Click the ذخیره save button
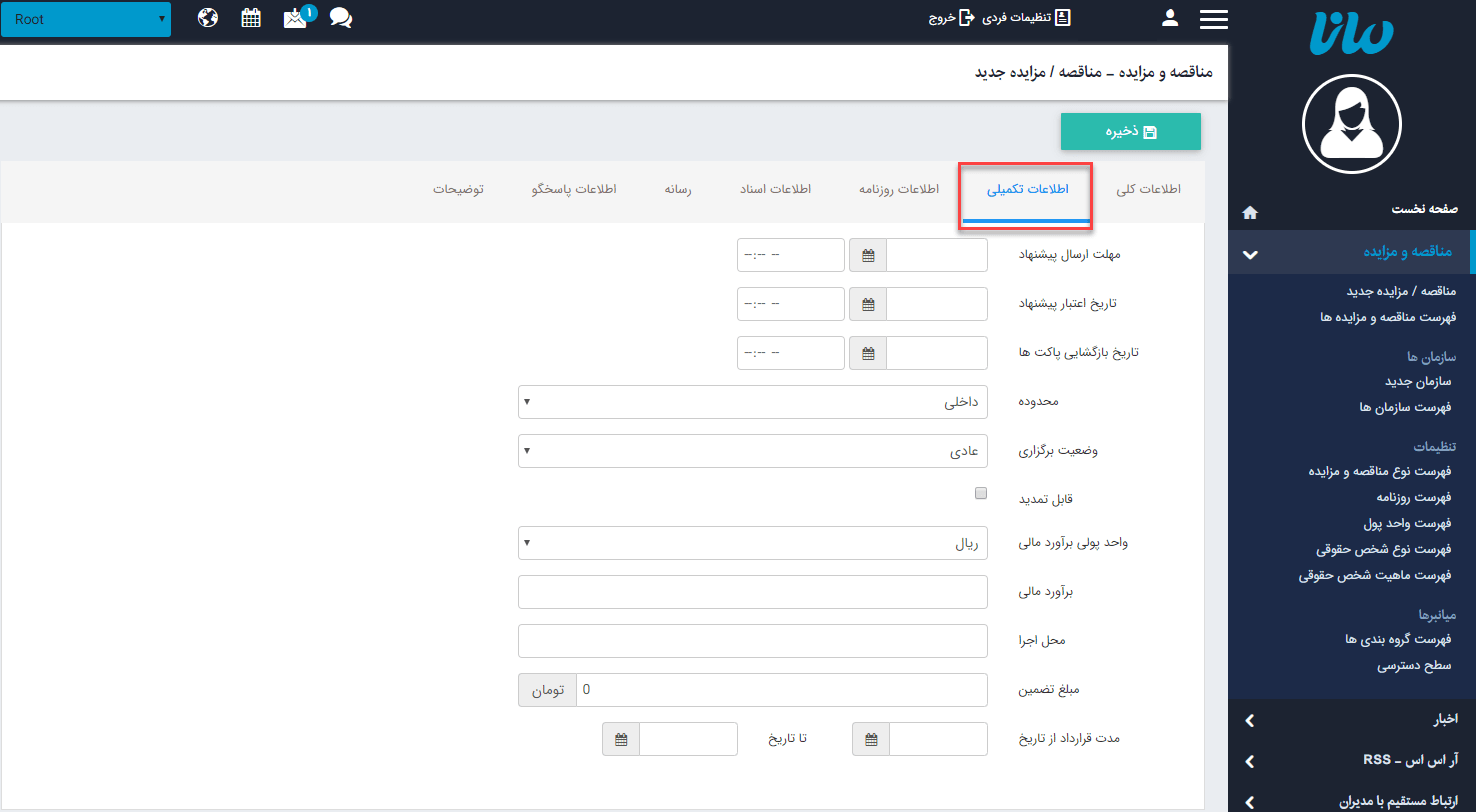 (1130, 131)
